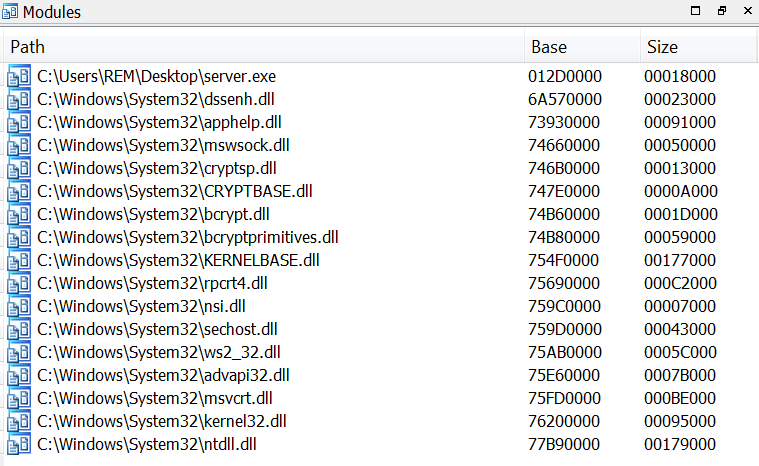Click size value 0000A000
The height and width of the screenshot is (466, 759).
click(x=681, y=191)
